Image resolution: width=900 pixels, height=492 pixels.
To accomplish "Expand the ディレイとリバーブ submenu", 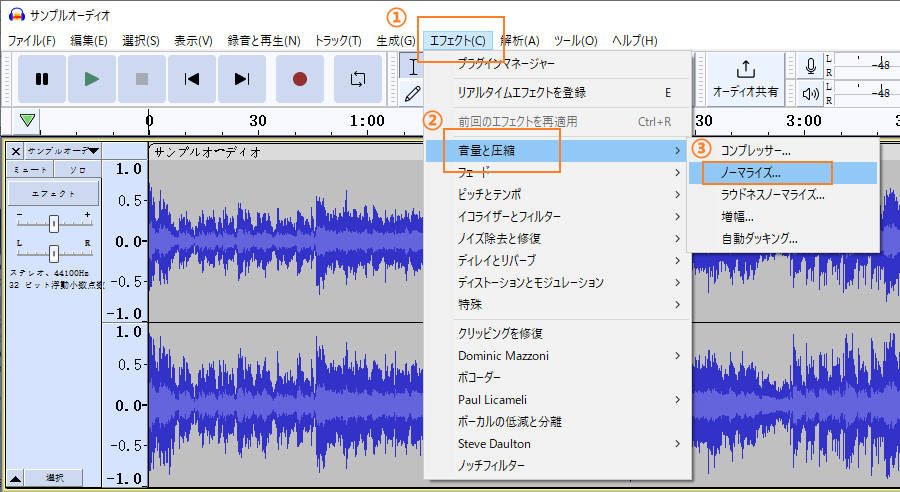I will (x=557, y=261).
